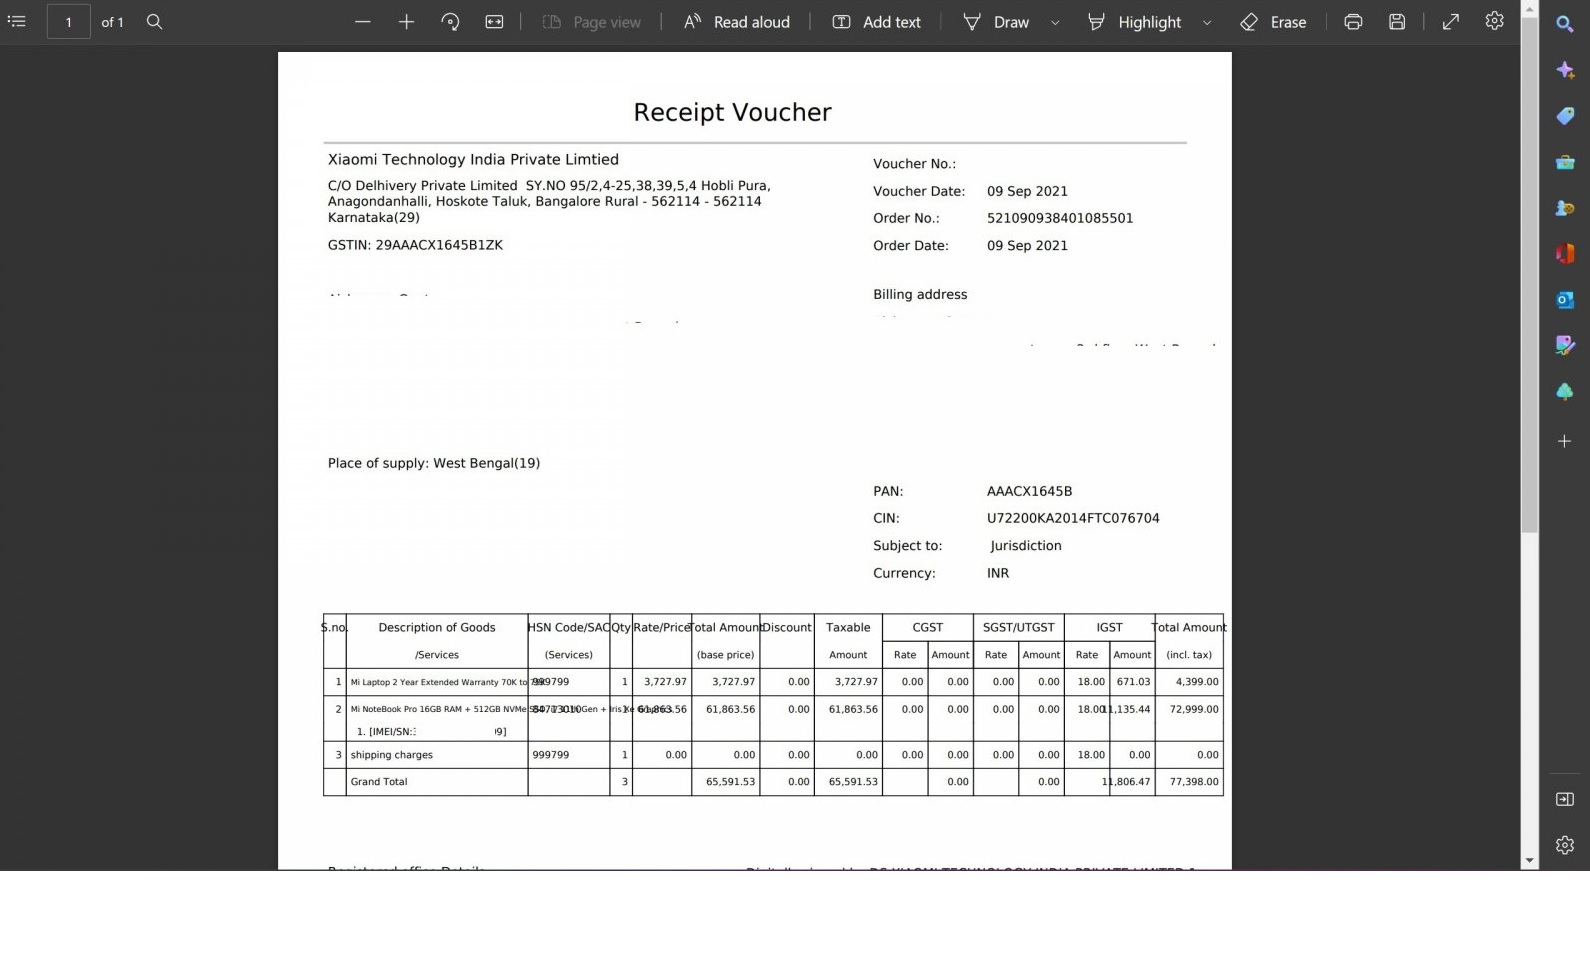This screenshot has height=960, width=1590.
Task: Print the document using the printer icon
Action: pos(1353,21)
